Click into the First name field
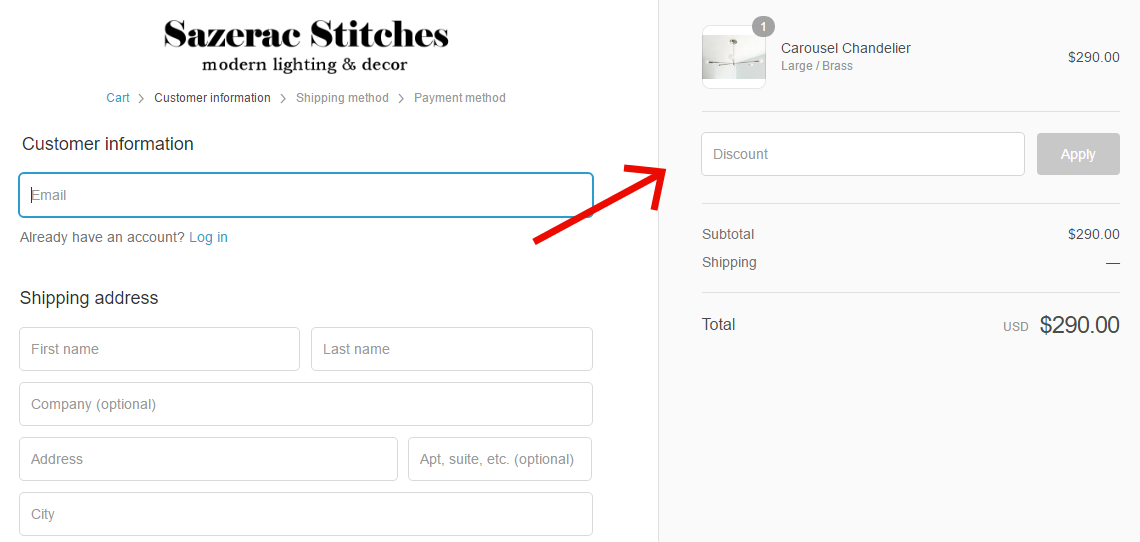The width and height of the screenshot is (1140, 542). [159, 349]
